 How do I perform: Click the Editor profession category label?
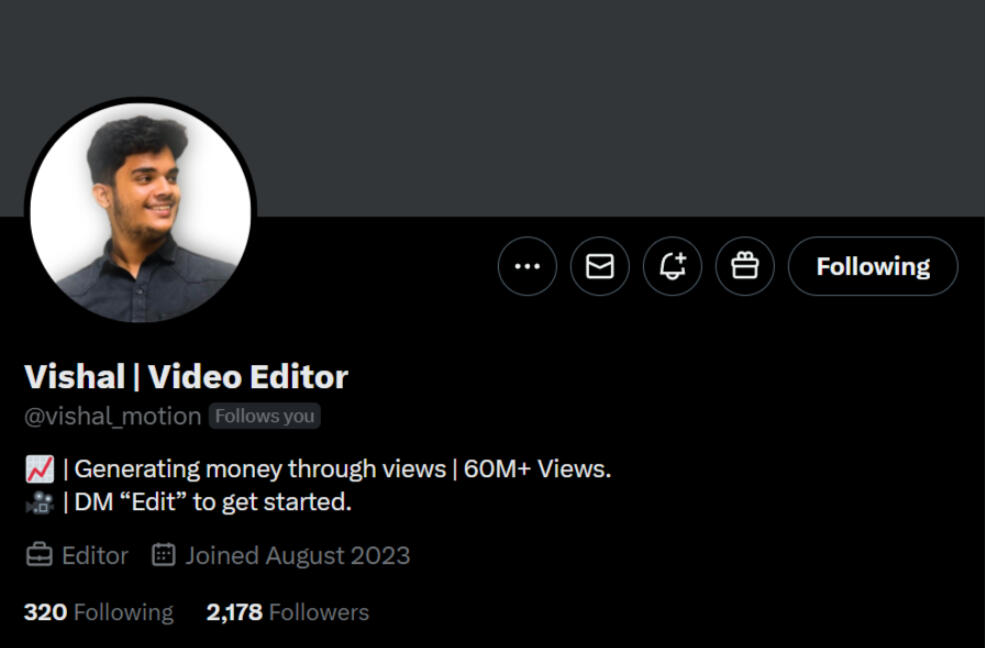pyautogui.click(x=95, y=556)
